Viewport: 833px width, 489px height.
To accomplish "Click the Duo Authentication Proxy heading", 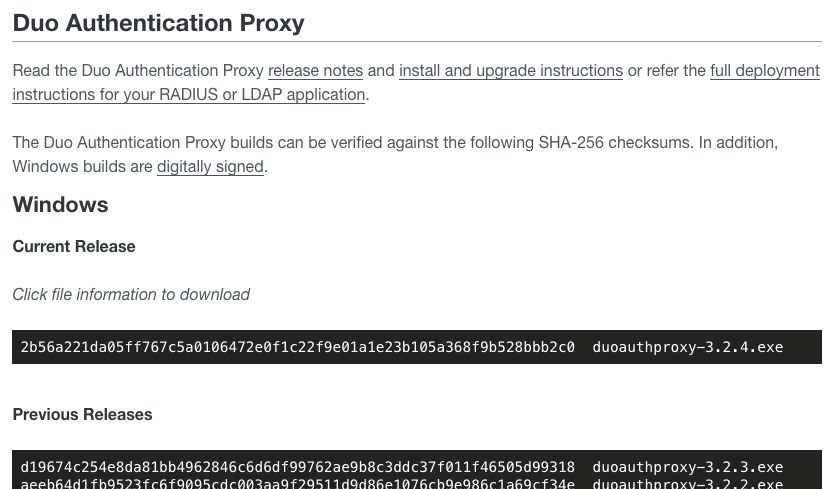I will click(x=158, y=23).
